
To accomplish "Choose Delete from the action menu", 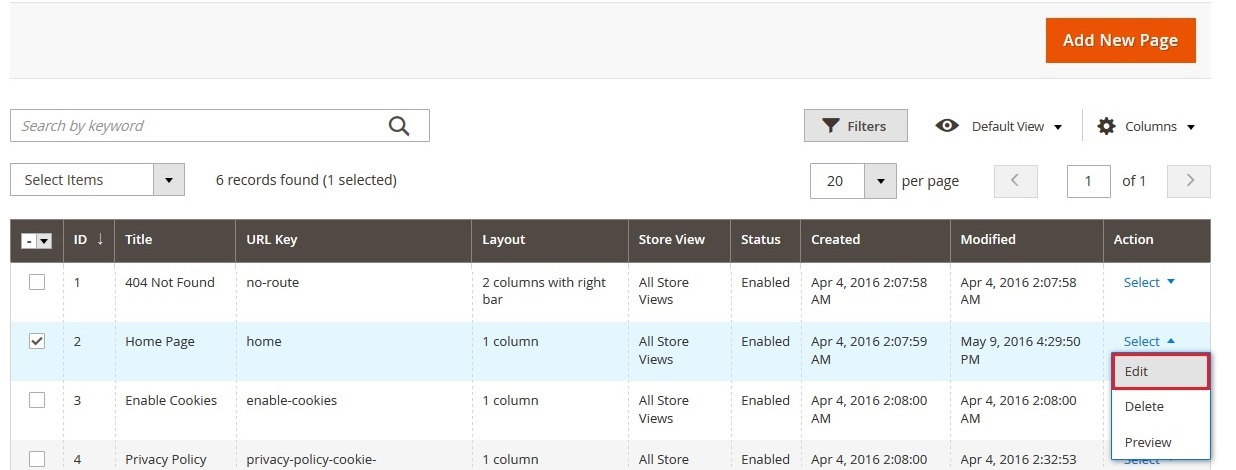I will tap(1160, 407).
